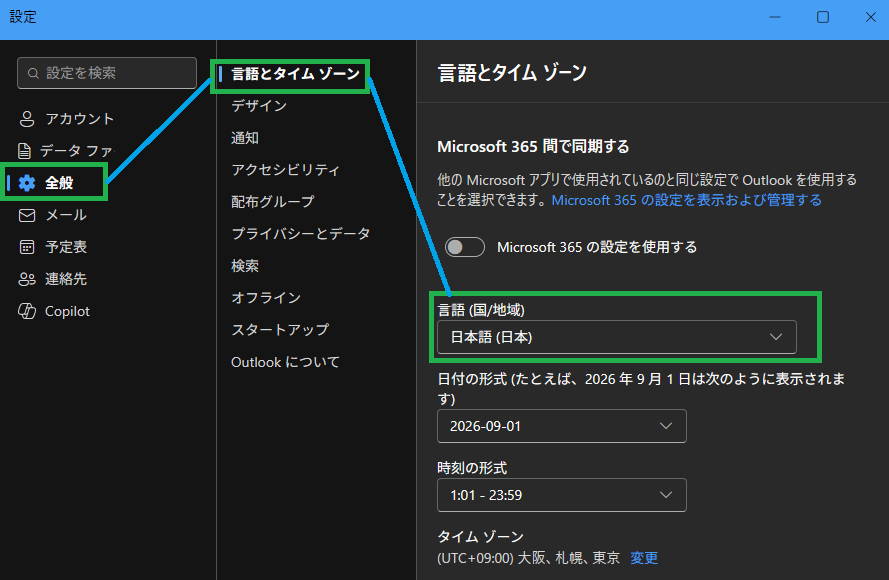889x580 pixels.
Task: Minimize the 設定 window
Action: (x=774, y=18)
